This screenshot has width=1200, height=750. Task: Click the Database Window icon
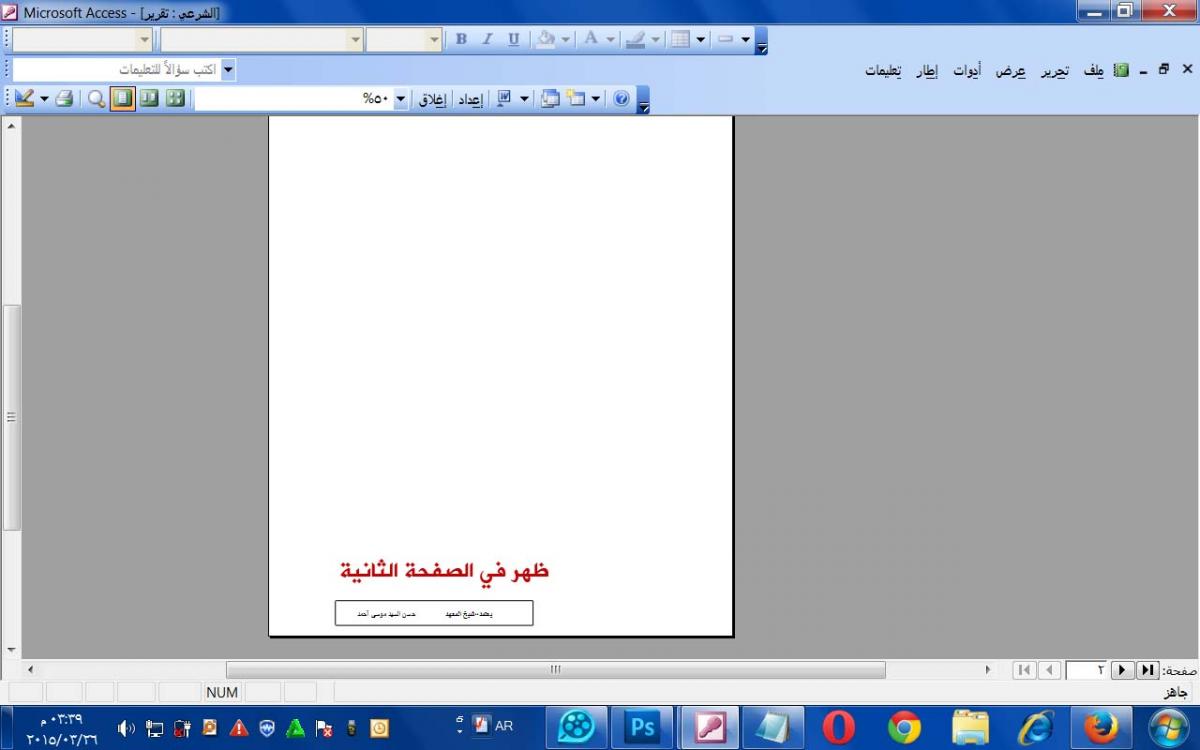550,99
